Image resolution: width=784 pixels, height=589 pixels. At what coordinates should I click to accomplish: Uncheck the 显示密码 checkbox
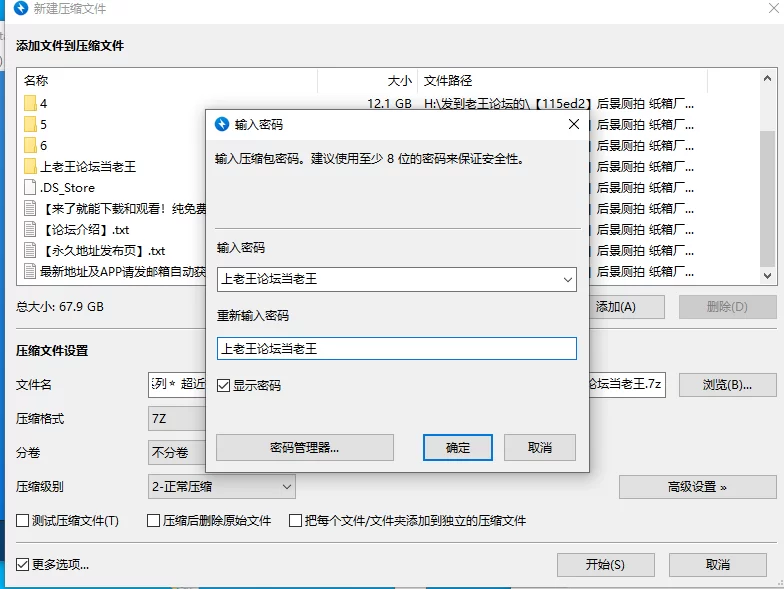pos(224,385)
